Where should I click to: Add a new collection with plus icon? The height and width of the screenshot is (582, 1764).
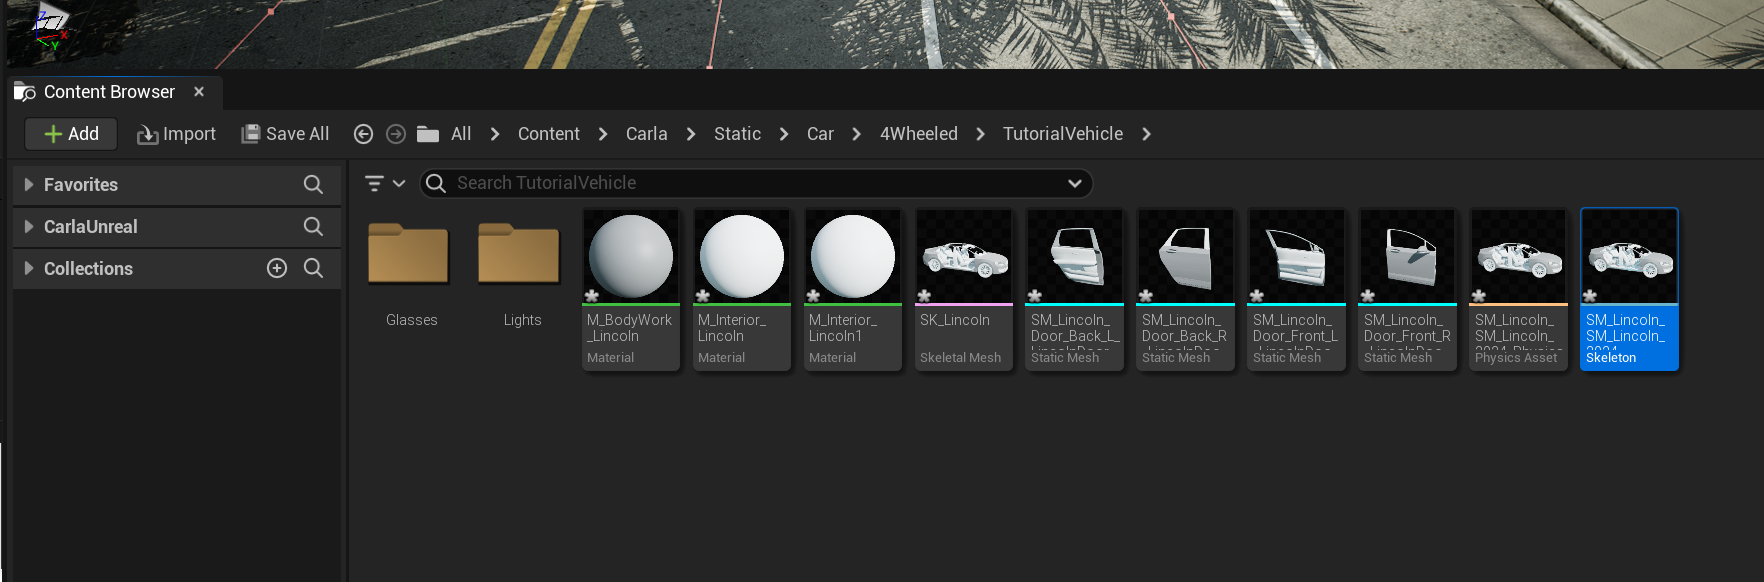[277, 268]
